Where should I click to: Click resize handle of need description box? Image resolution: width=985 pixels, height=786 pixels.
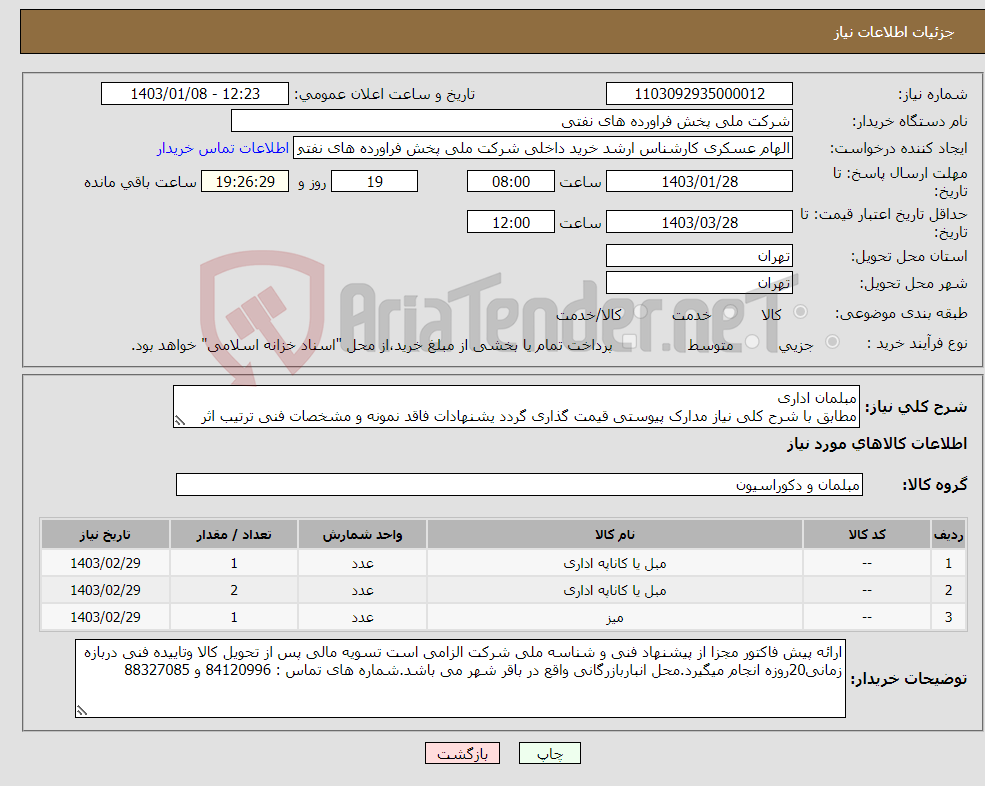180,421
